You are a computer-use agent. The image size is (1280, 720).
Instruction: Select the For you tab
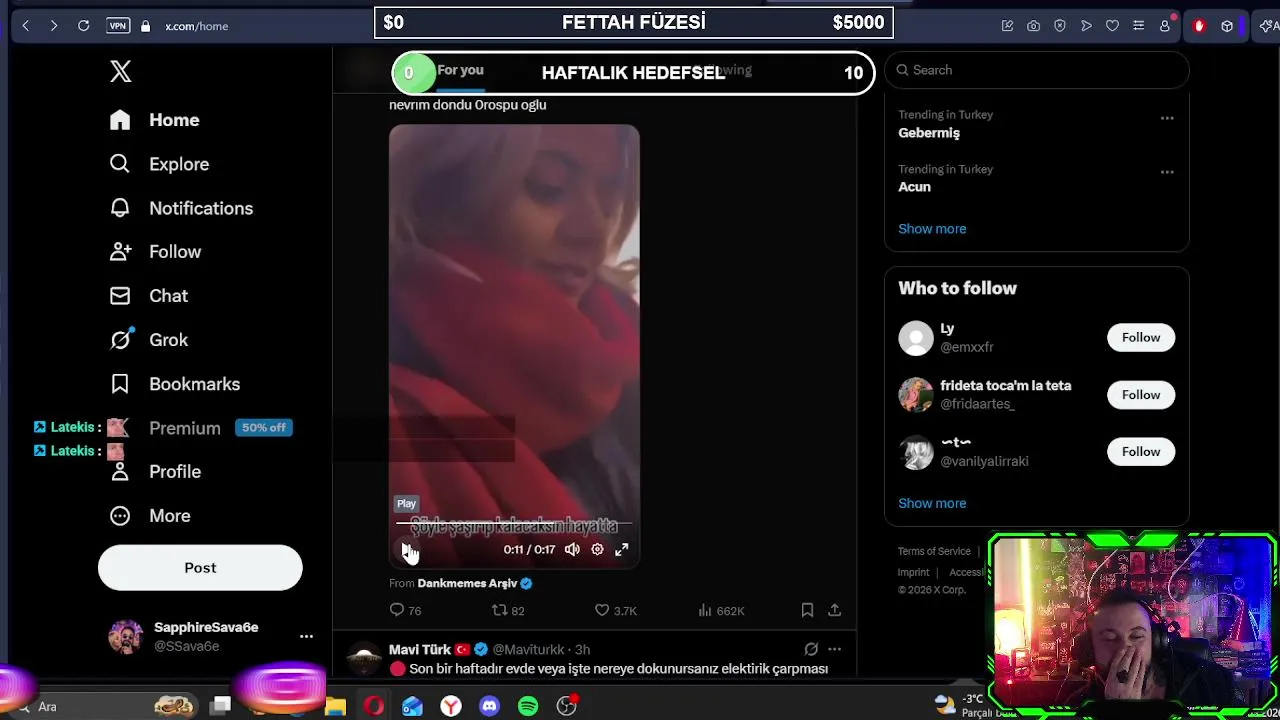tap(460, 70)
